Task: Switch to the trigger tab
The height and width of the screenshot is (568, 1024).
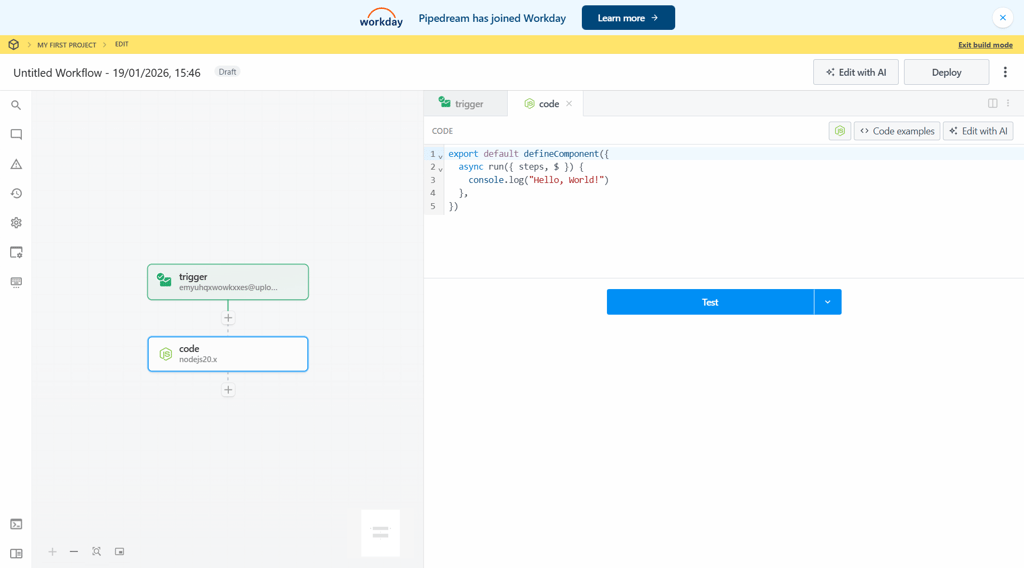Action: pos(466,104)
